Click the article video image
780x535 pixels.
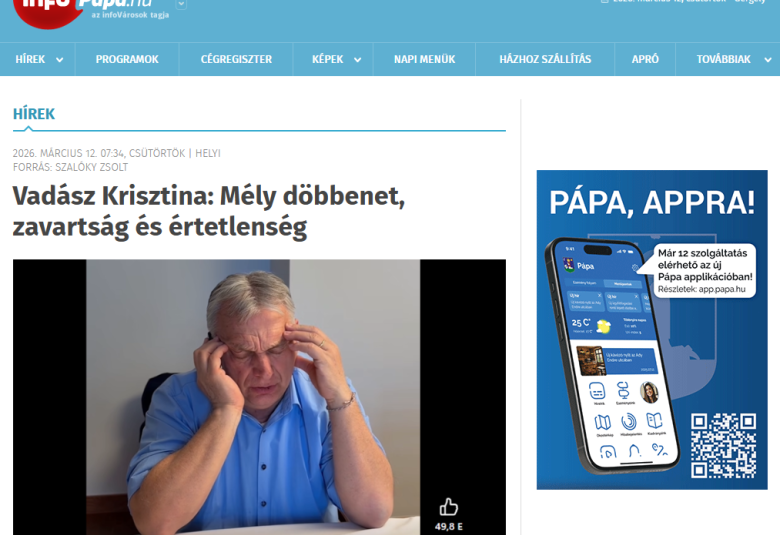[x=259, y=397]
